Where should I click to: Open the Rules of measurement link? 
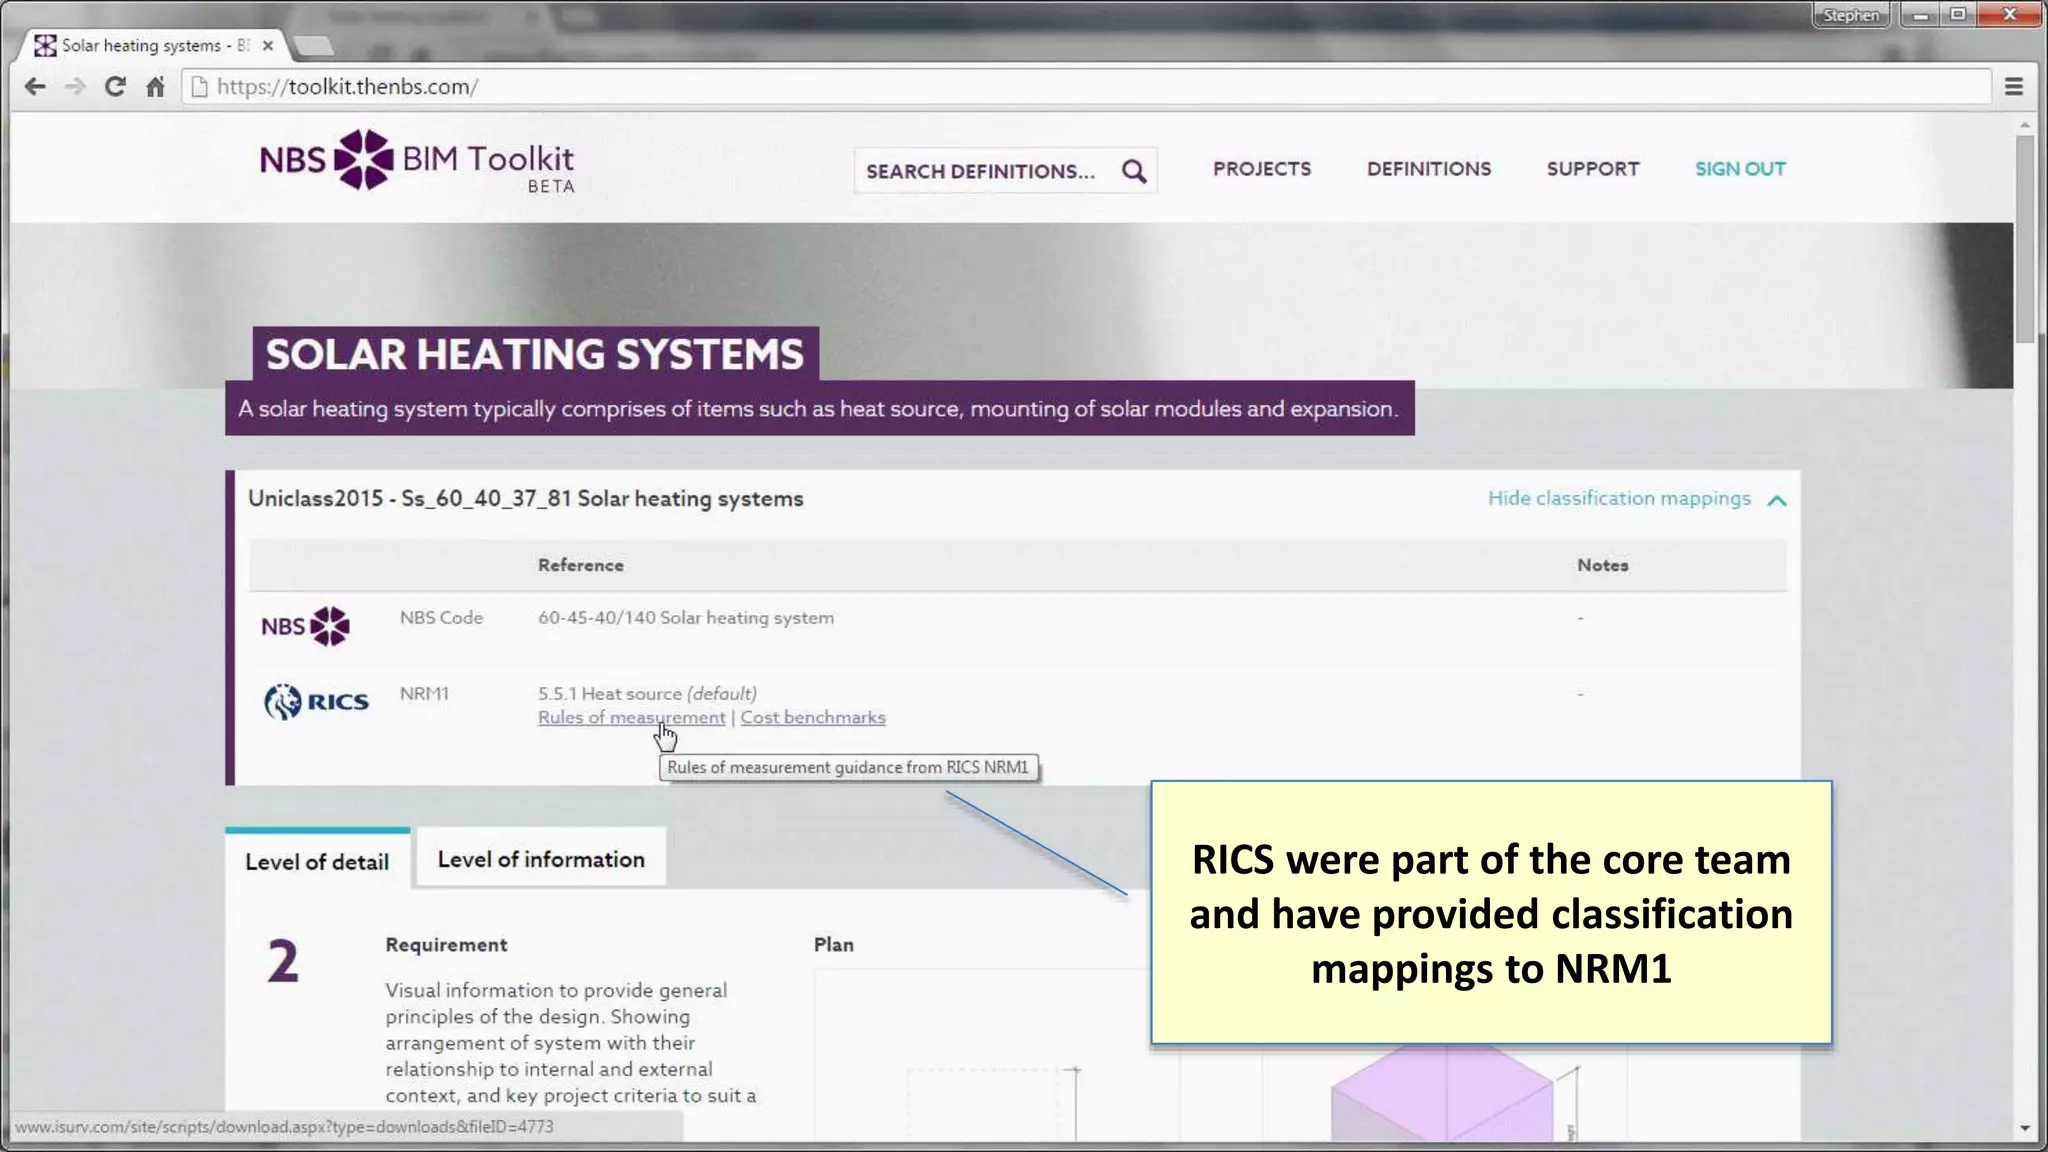point(632,718)
